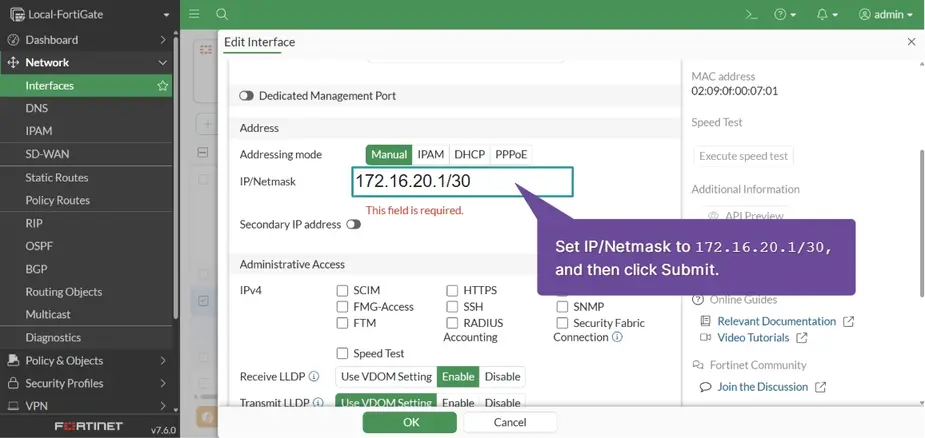Image resolution: width=925 pixels, height=438 pixels.
Task: Open the search magnifier icon
Action: [222, 14]
